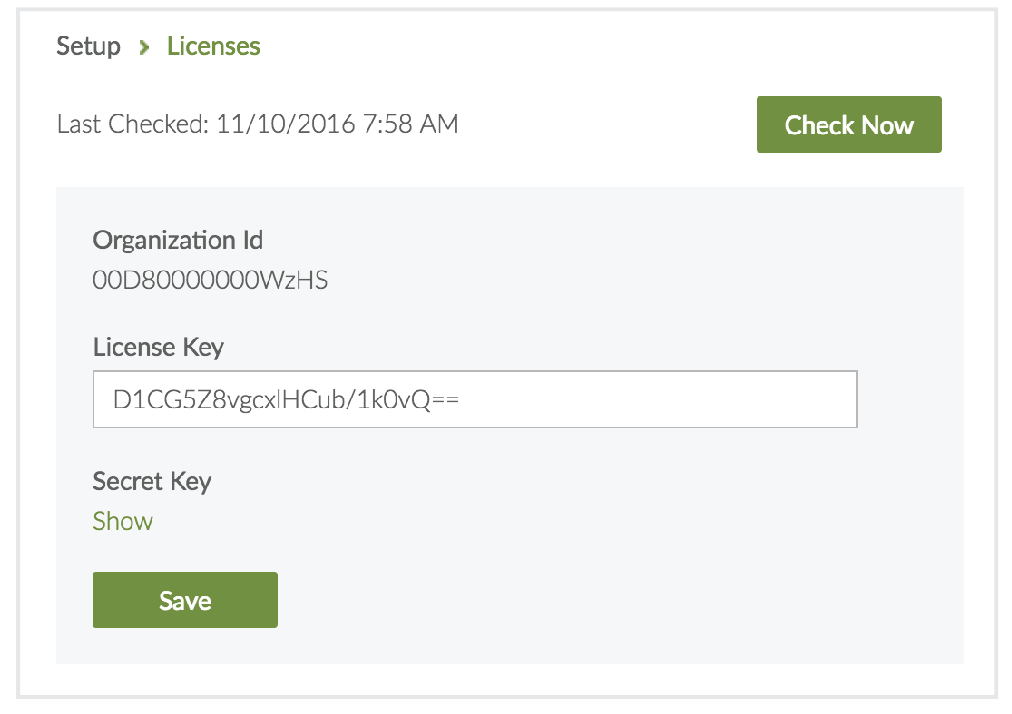This screenshot has width=1012, height=714.
Task: Click the word Licenses in green
Action: click(x=213, y=47)
